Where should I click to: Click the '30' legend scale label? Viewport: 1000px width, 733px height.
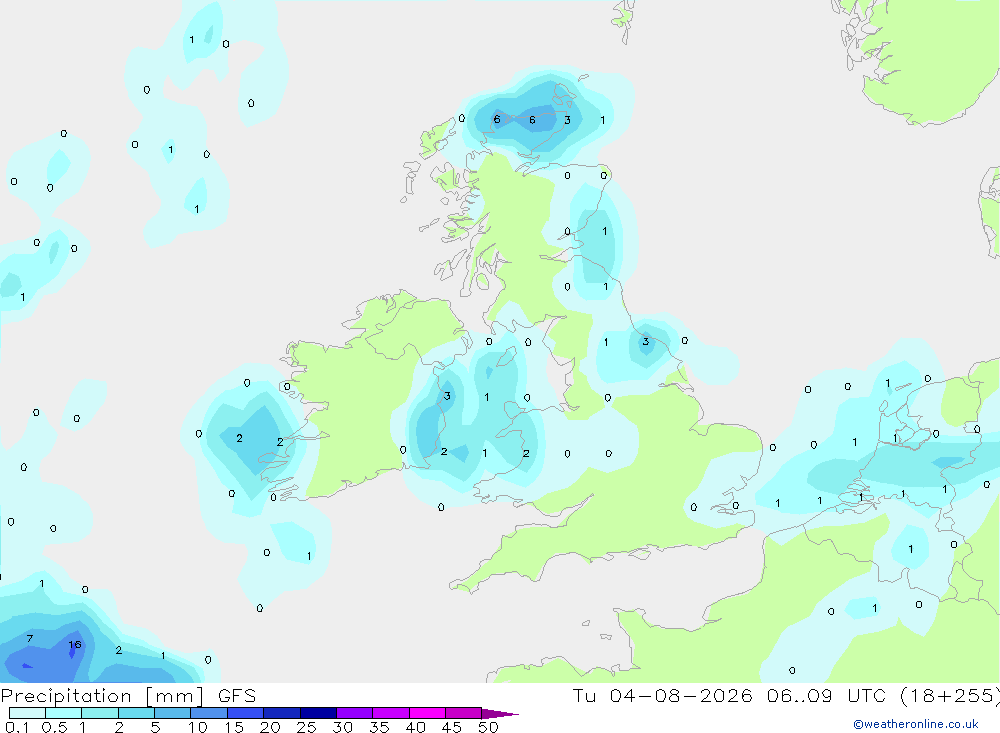click(342, 727)
